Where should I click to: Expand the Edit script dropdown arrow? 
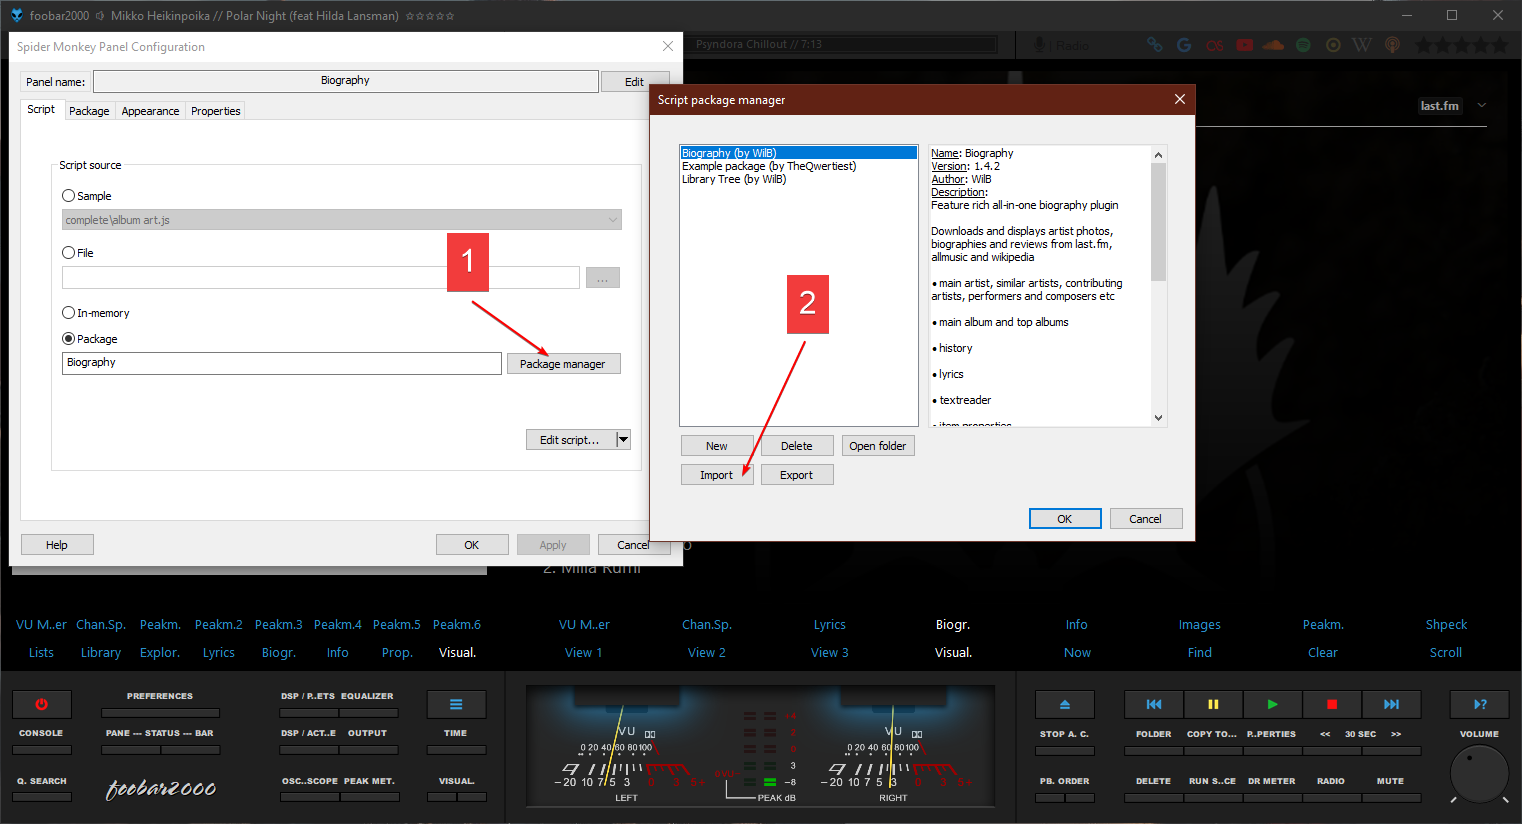click(x=623, y=440)
